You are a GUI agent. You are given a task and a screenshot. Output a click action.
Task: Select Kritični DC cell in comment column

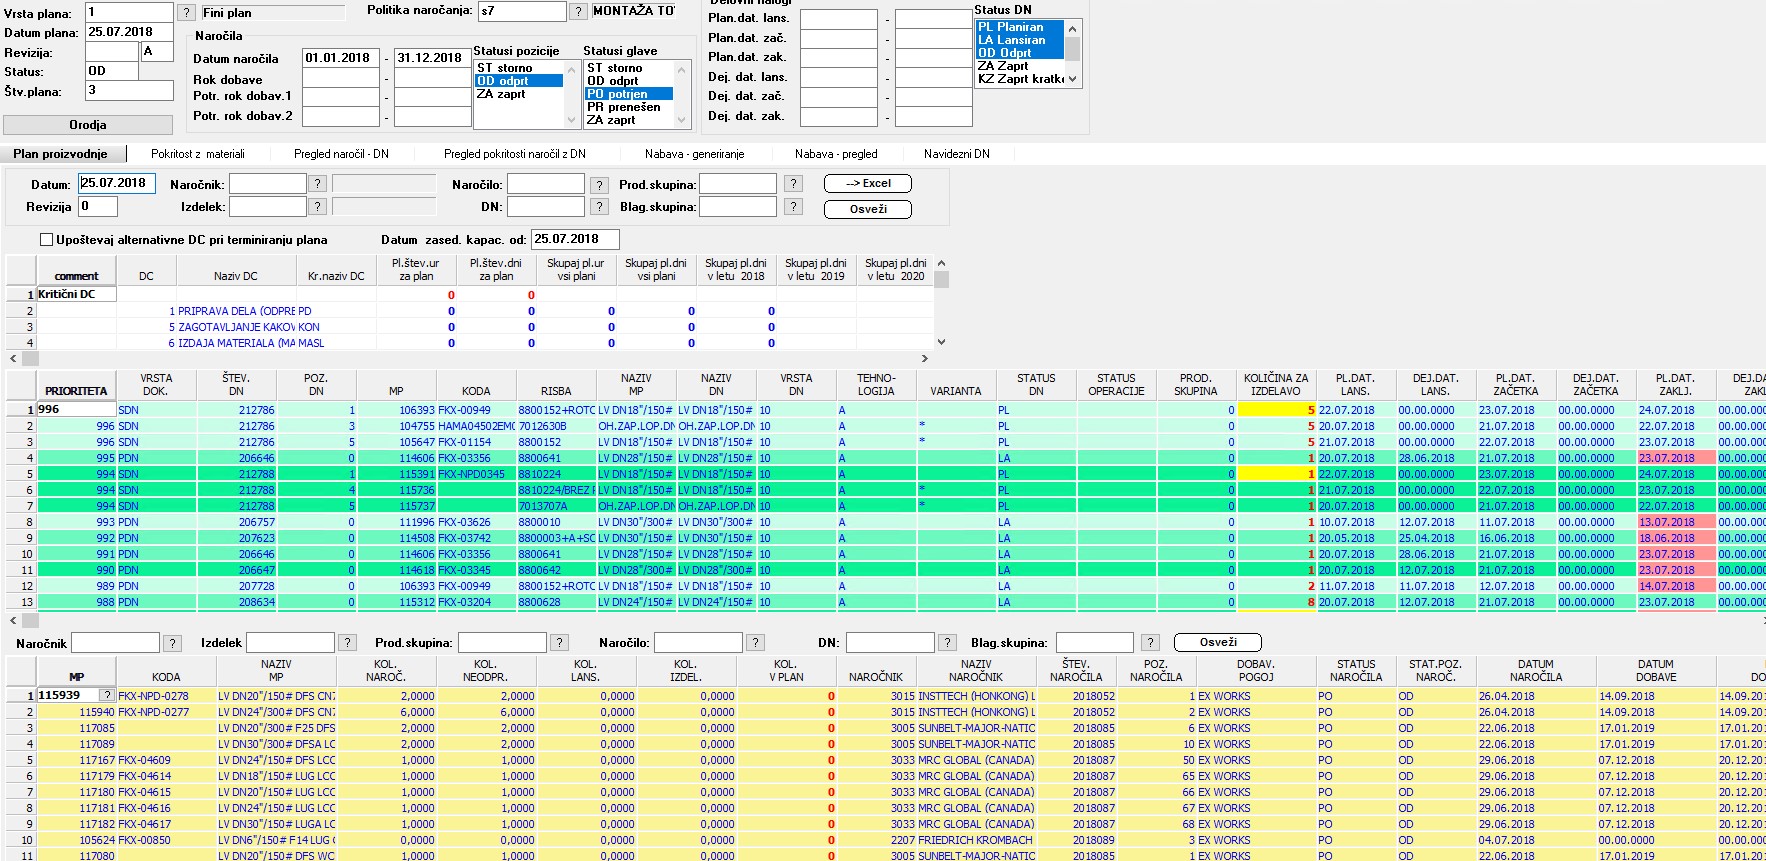tap(76, 295)
